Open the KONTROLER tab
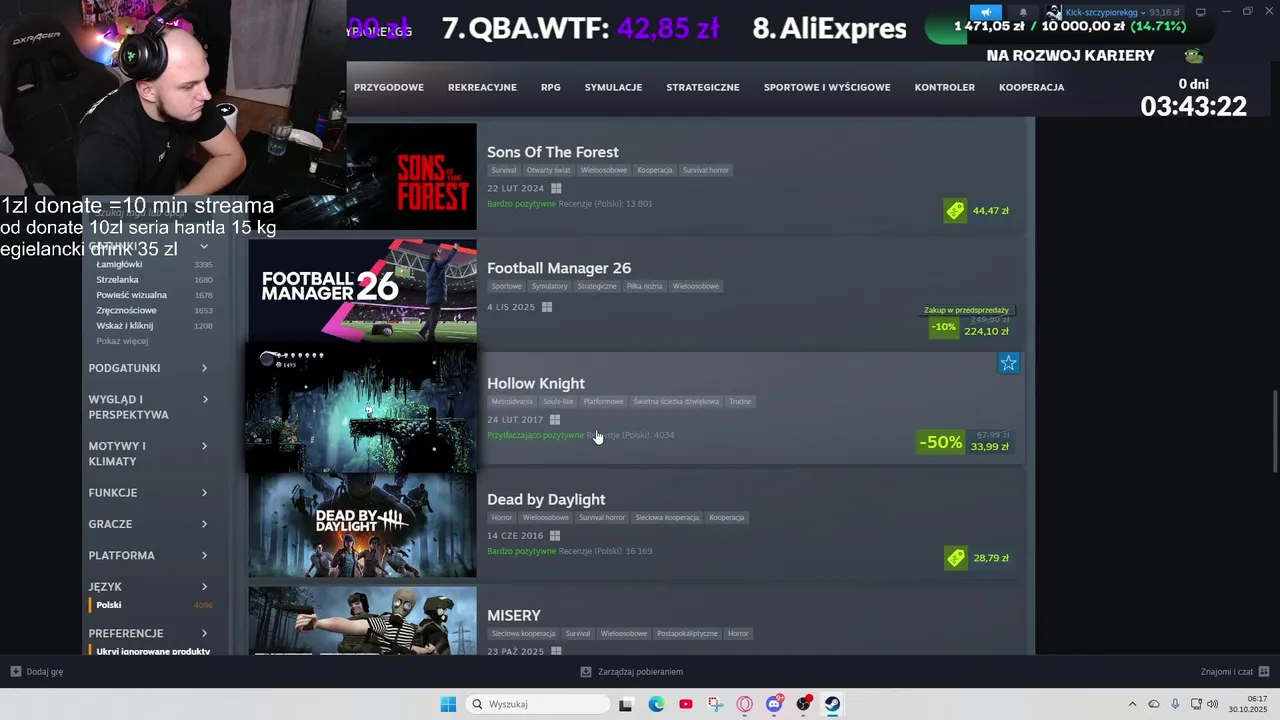 (x=944, y=87)
